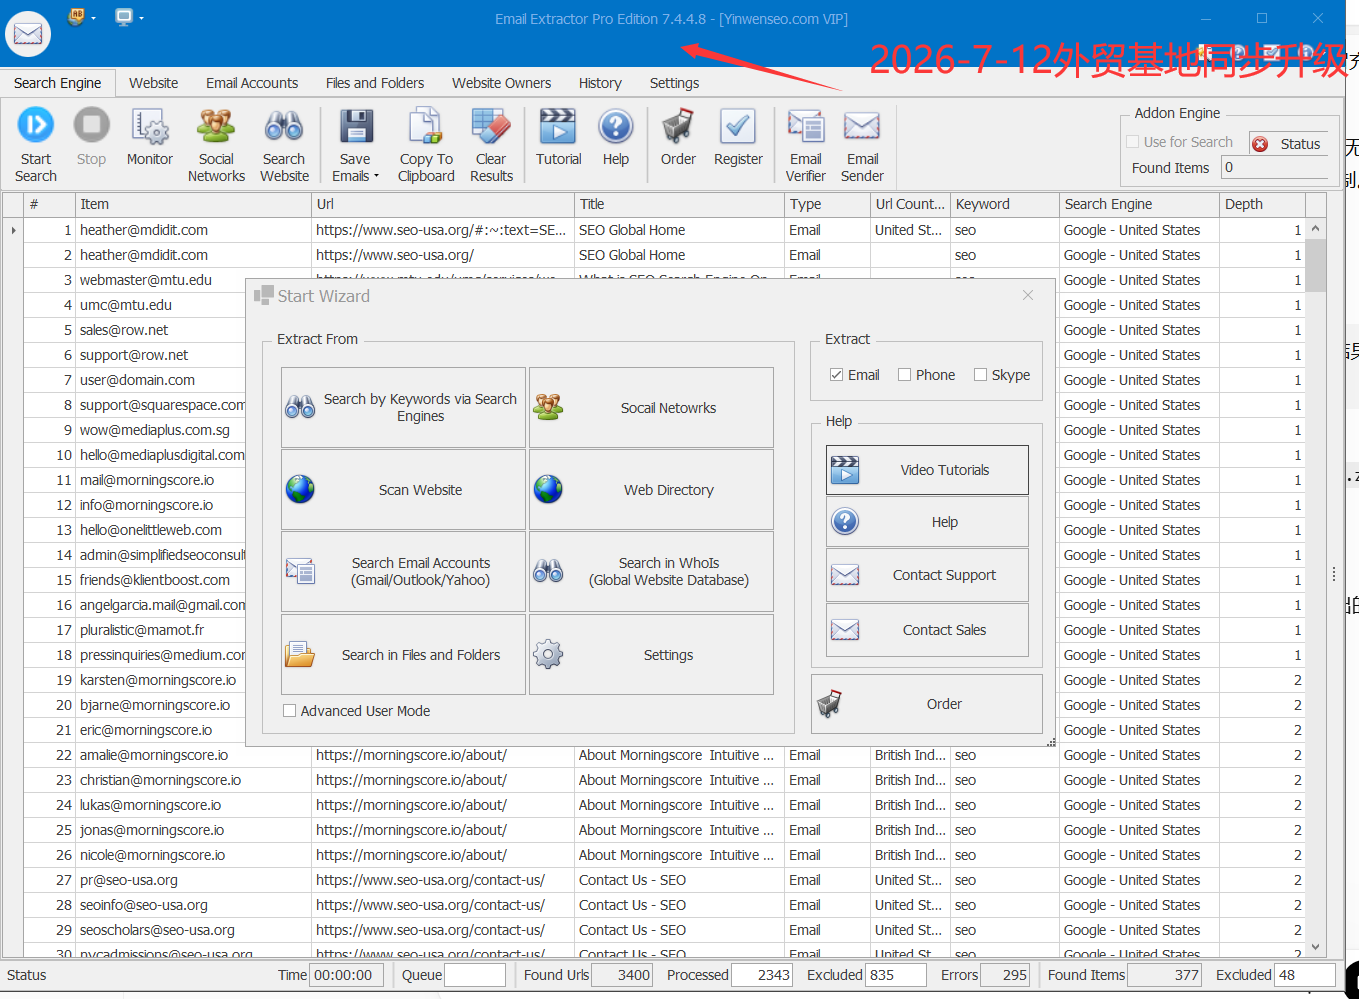Click the Stop toolbar icon
The height and width of the screenshot is (999, 1359).
point(91,127)
